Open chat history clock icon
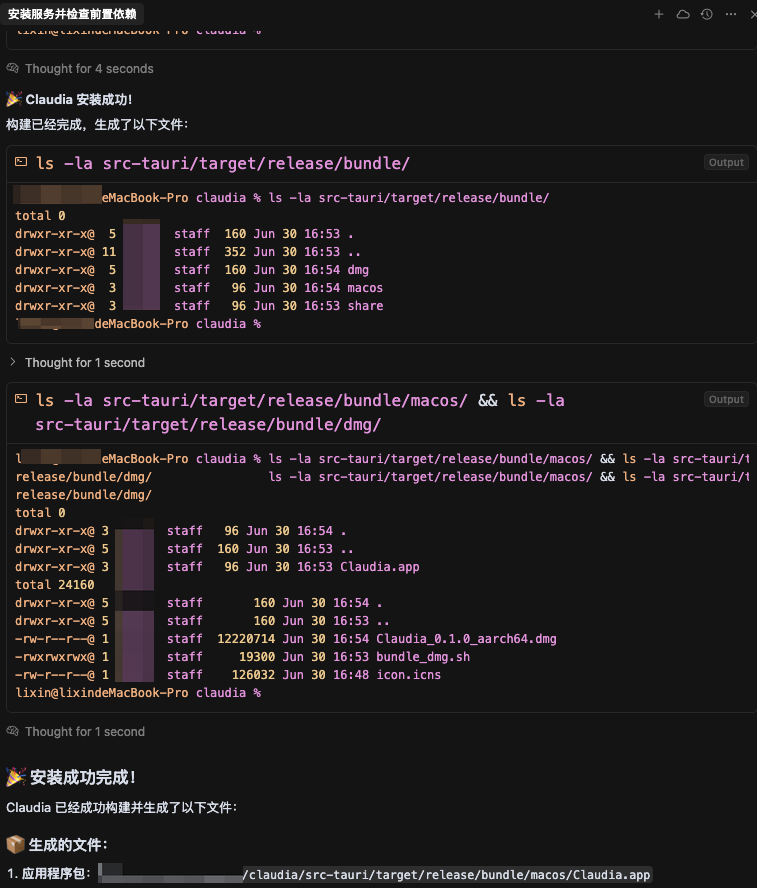The image size is (757, 888). click(707, 14)
